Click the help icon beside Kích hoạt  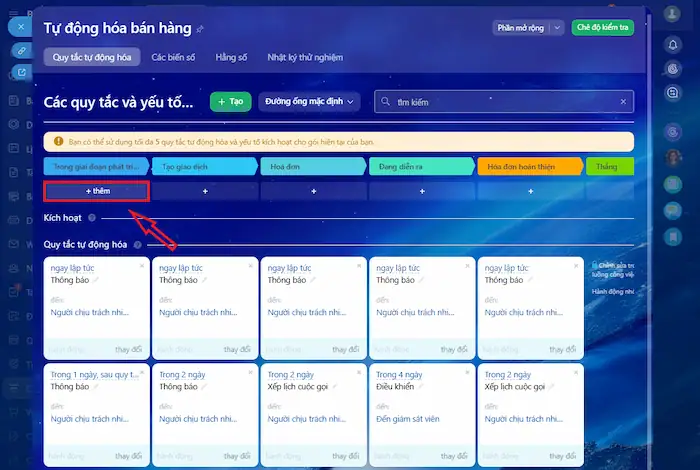tap(92, 218)
